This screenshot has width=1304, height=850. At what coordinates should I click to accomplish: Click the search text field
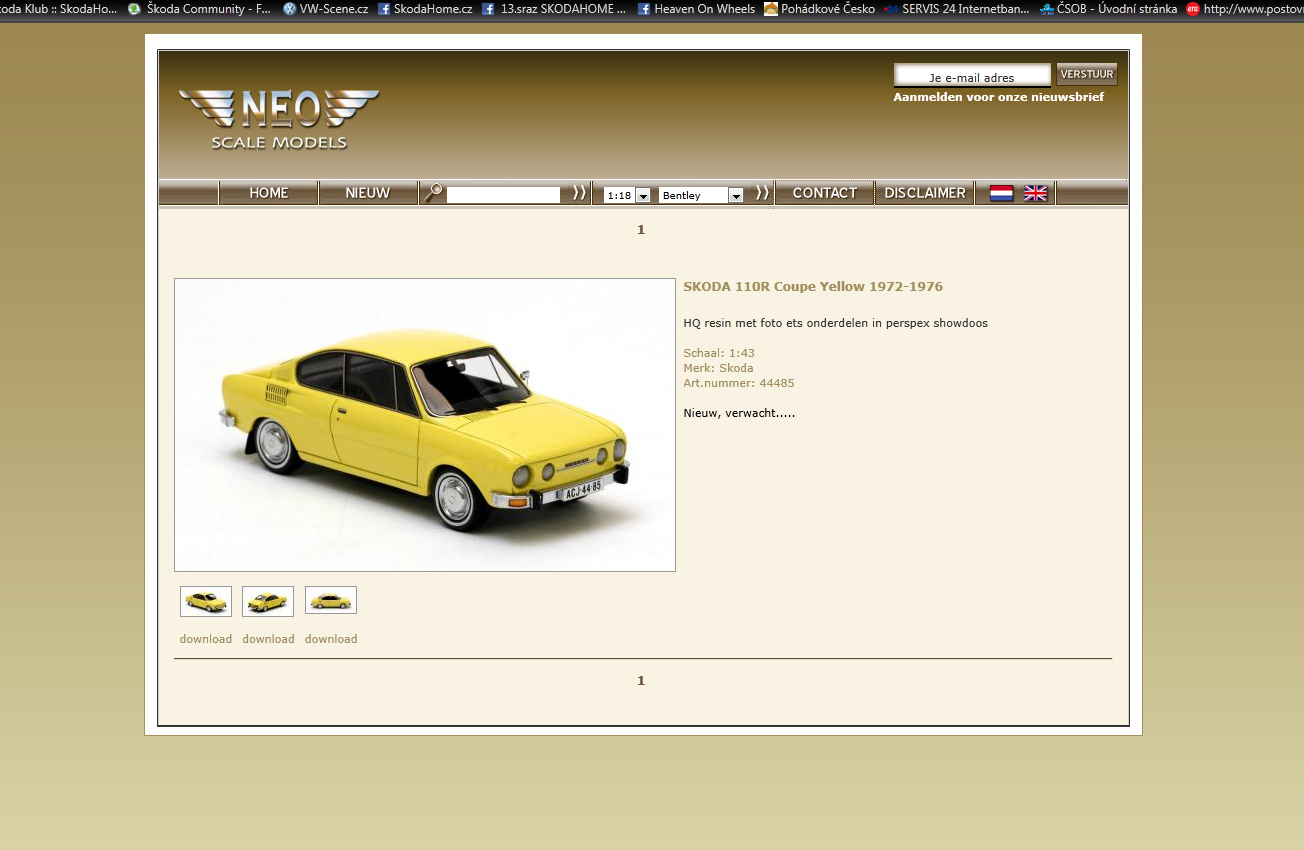coord(503,195)
